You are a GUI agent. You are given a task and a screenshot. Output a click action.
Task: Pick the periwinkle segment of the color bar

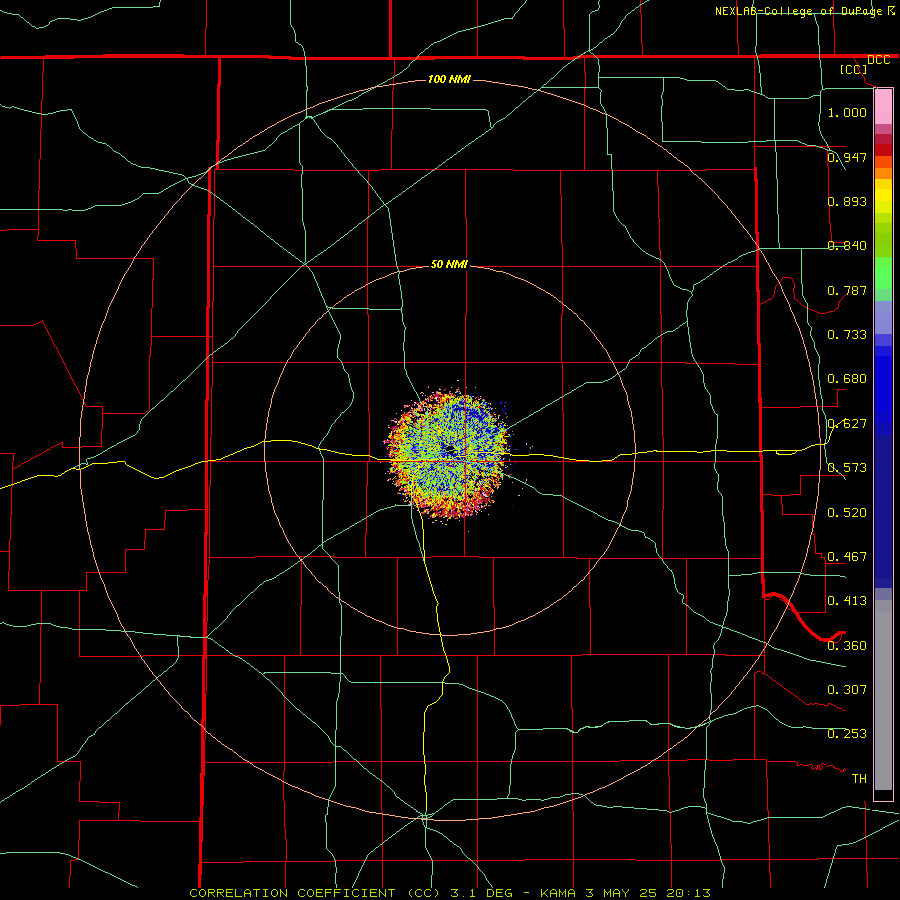click(x=883, y=318)
